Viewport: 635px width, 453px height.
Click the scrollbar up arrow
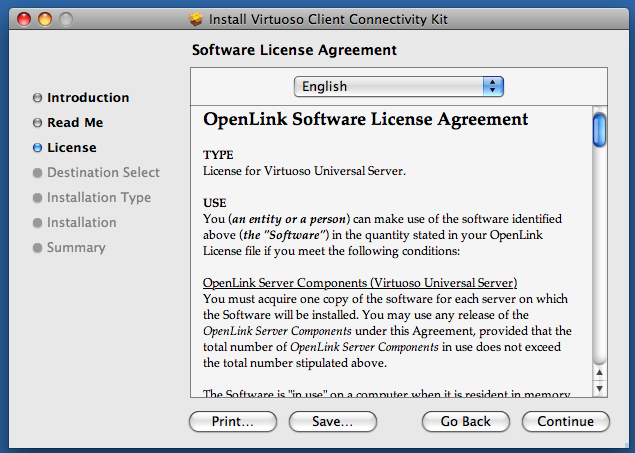pyautogui.click(x=600, y=373)
